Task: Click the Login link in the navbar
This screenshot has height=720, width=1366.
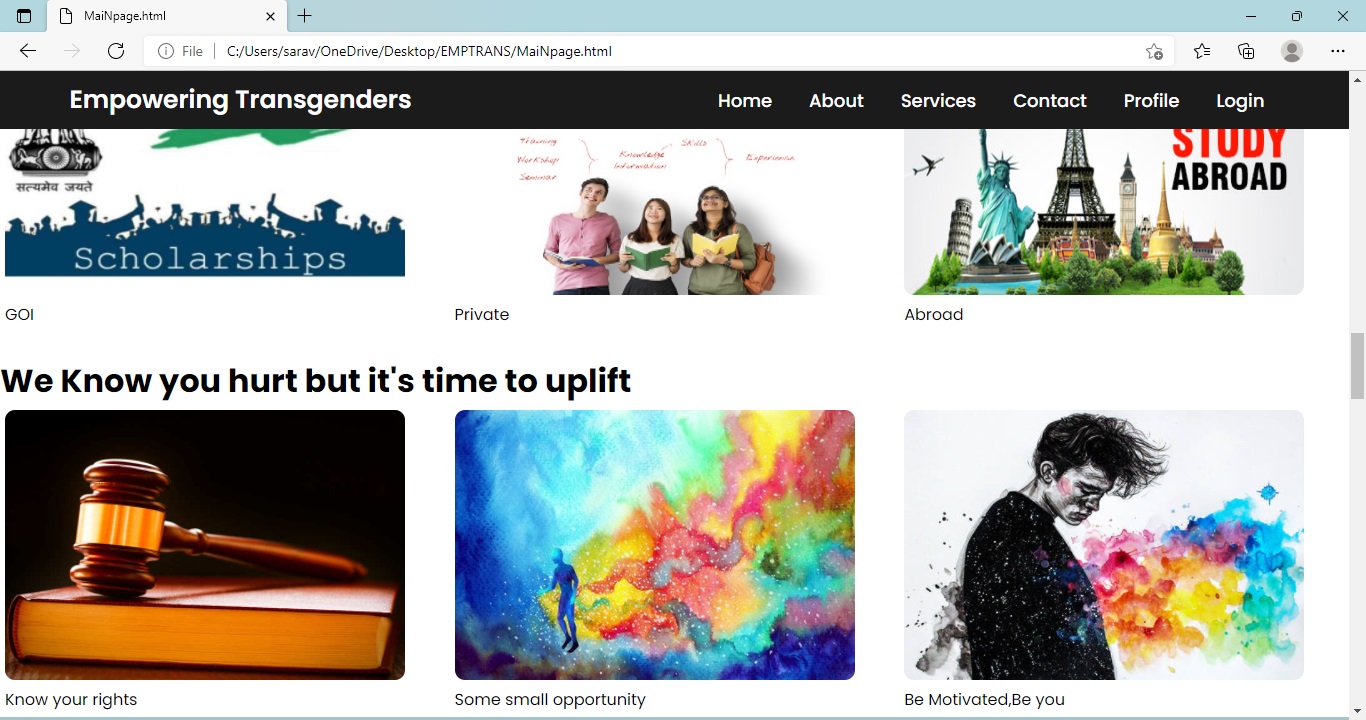Action: [x=1240, y=100]
